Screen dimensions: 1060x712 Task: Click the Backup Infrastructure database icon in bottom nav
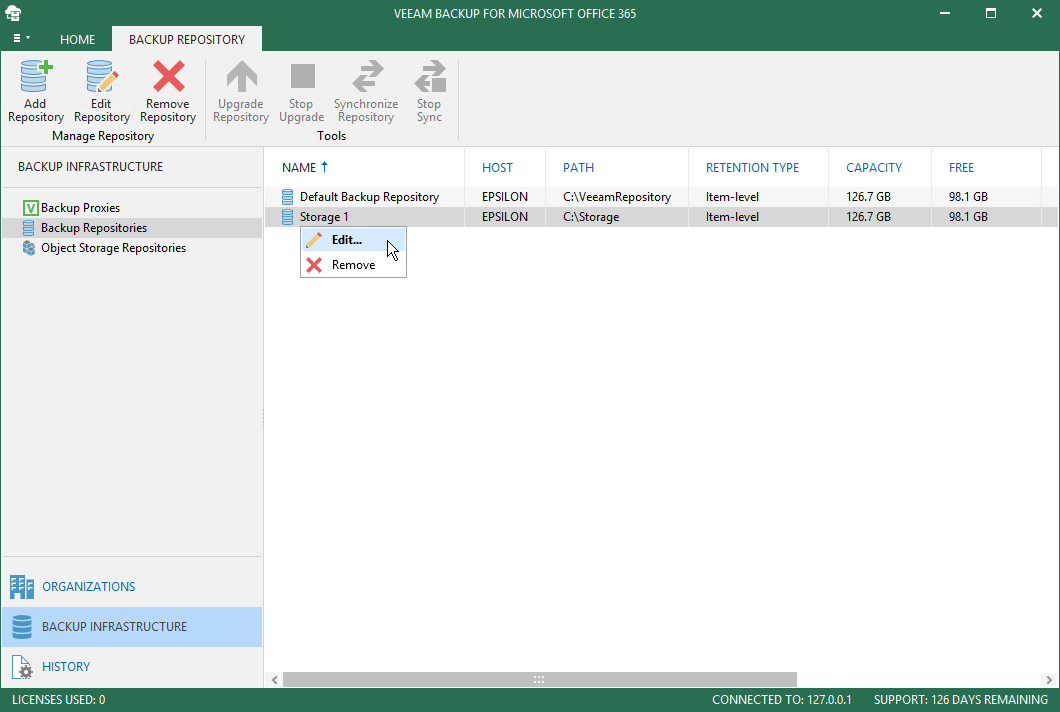tap(22, 627)
